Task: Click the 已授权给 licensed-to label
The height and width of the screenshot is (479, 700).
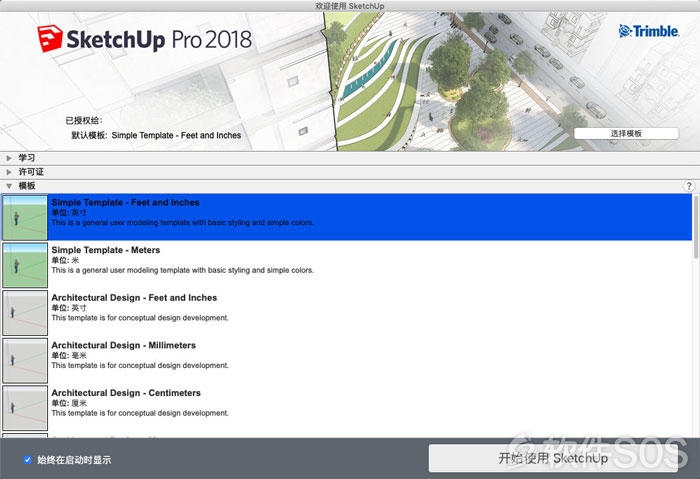Action: click(84, 121)
